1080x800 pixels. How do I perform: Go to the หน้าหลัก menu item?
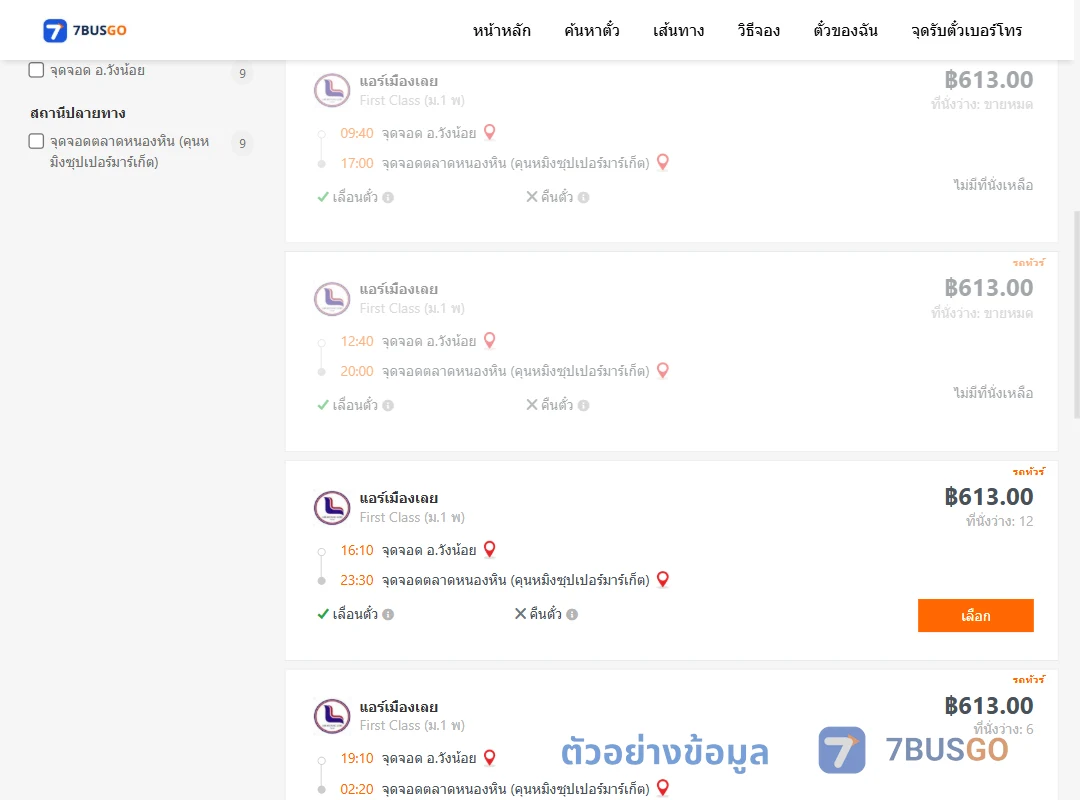[x=501, y=30]
